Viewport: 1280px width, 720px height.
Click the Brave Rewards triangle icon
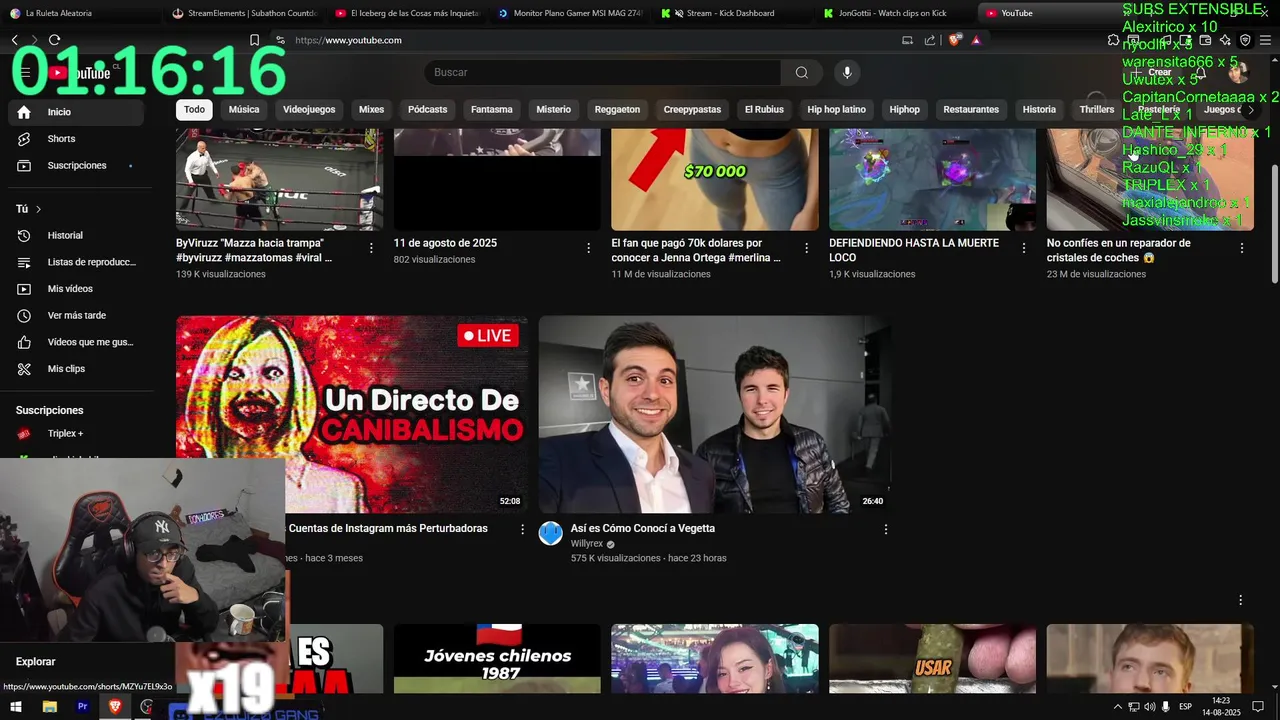[x=976, y=40]
